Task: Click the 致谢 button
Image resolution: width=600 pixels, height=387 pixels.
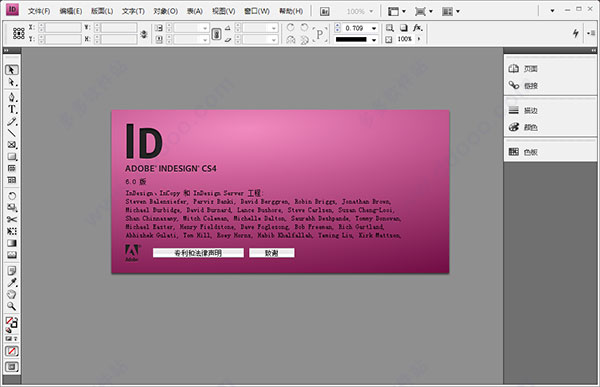Action: click(272, 253)
